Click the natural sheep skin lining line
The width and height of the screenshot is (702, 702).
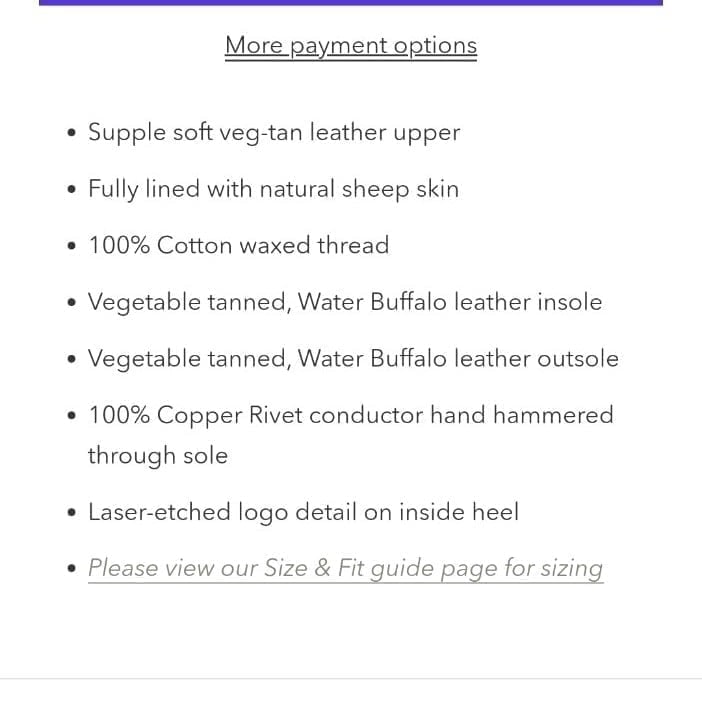(274, 189)
